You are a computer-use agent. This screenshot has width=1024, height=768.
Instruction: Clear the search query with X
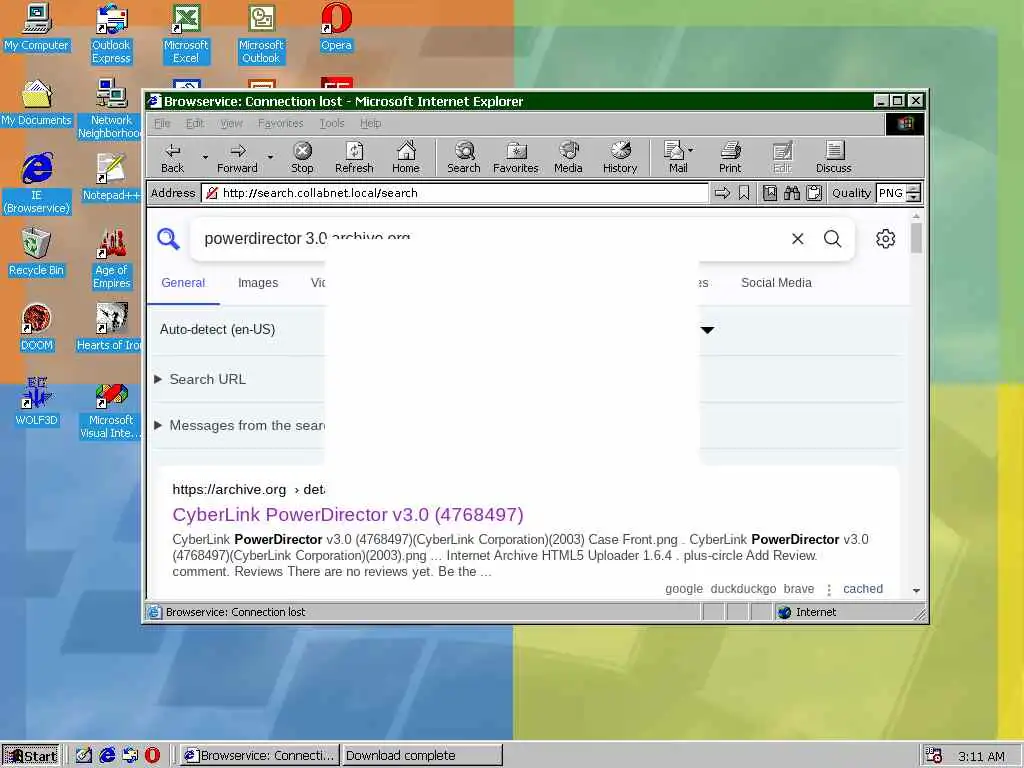point(797,238)
